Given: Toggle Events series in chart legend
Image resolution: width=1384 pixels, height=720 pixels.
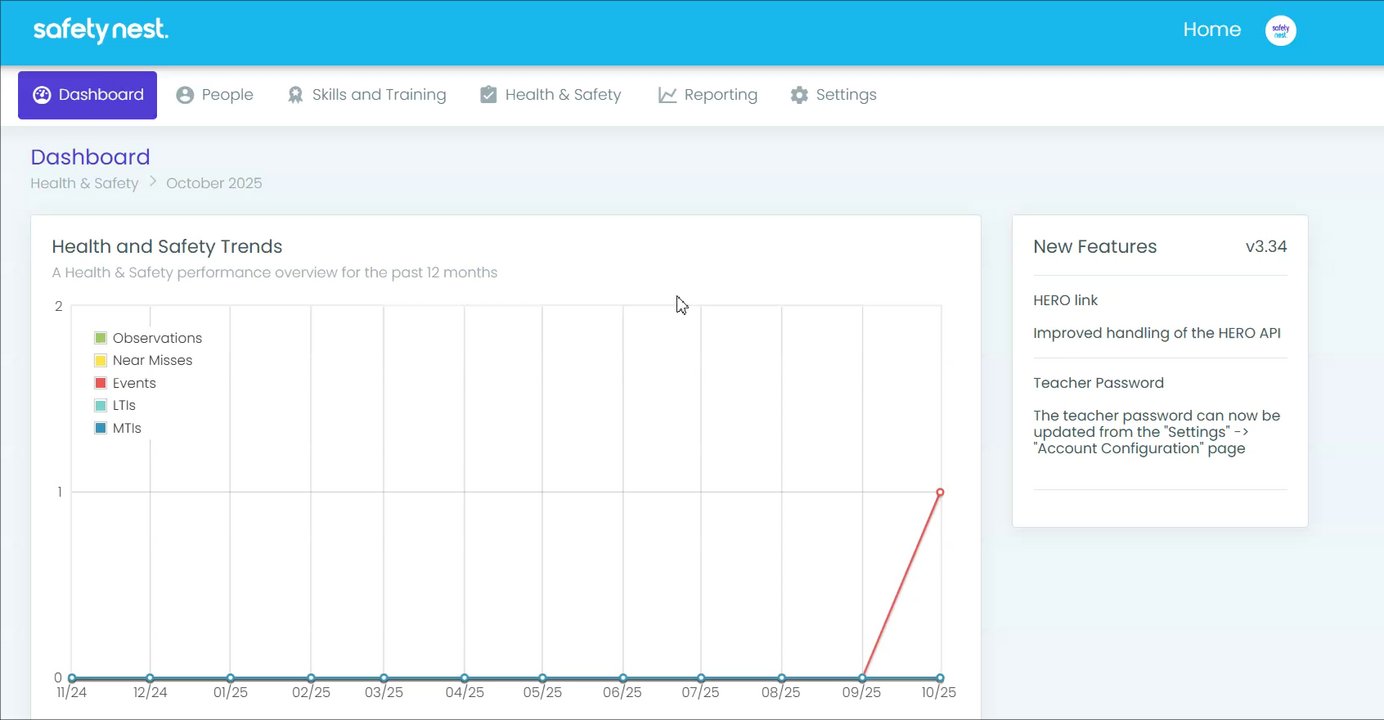Looking at the screenshot, I should point(125,383).
